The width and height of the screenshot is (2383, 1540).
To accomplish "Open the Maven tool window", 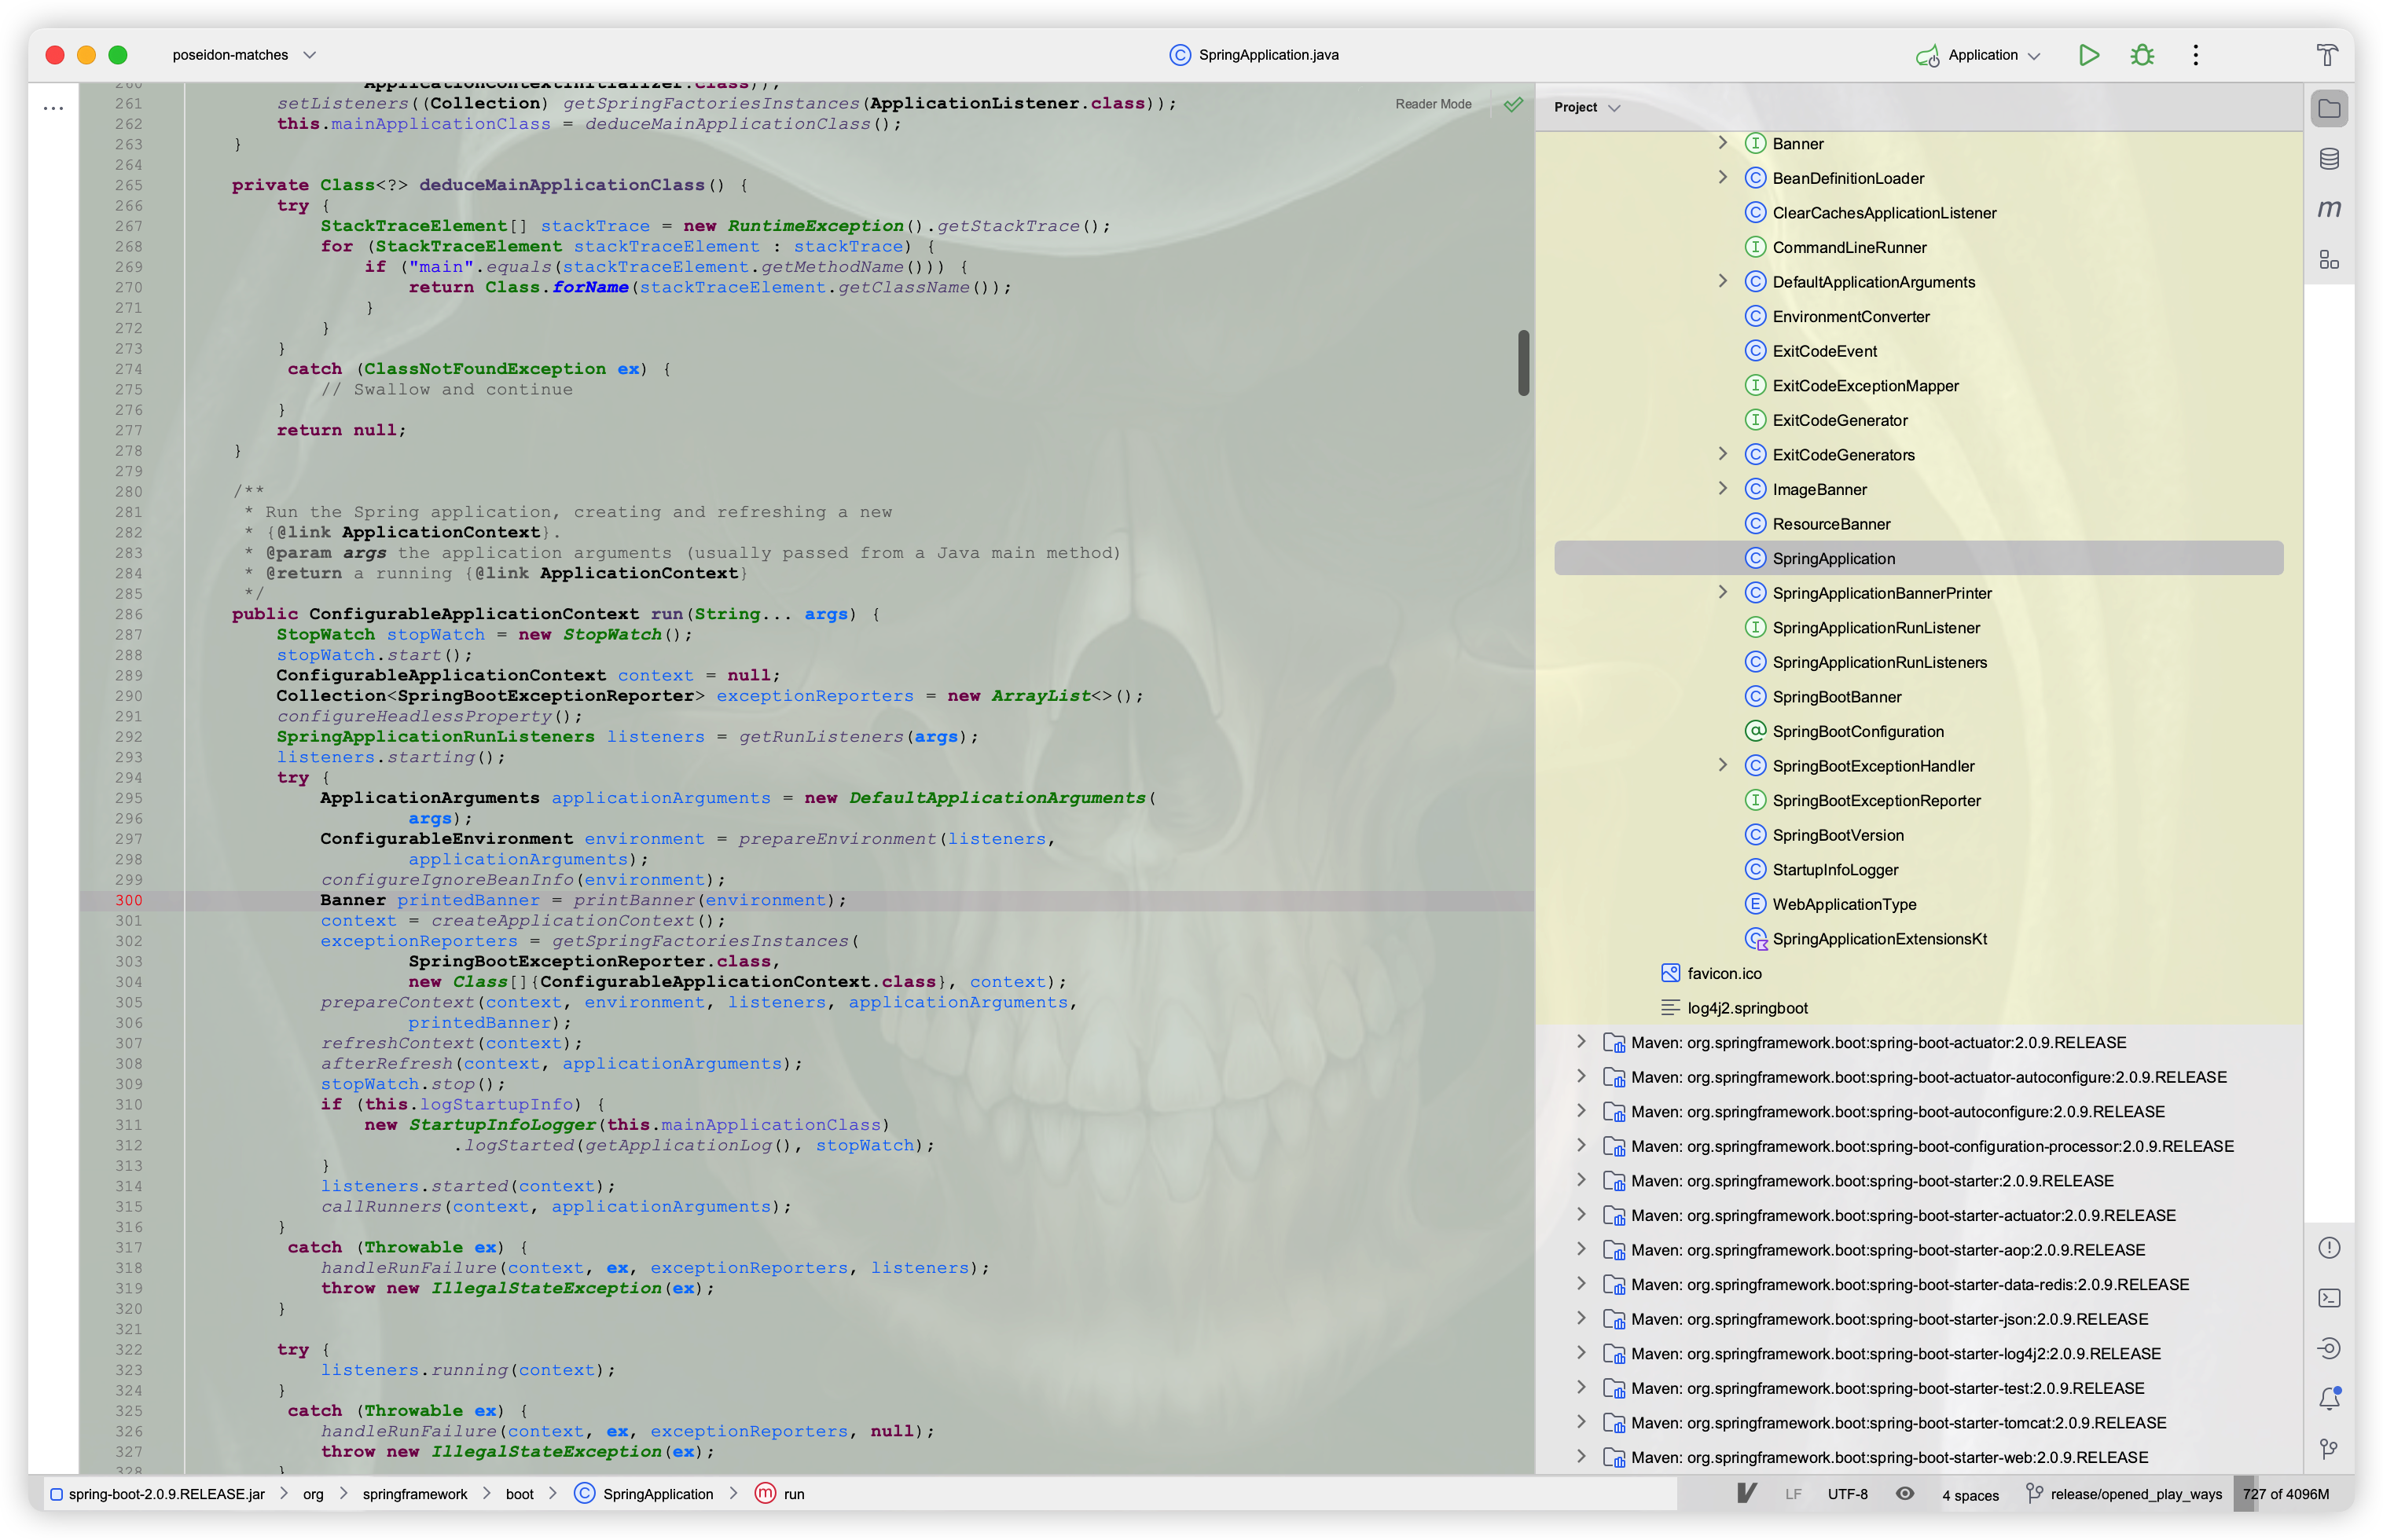I will pos(2329,209).
